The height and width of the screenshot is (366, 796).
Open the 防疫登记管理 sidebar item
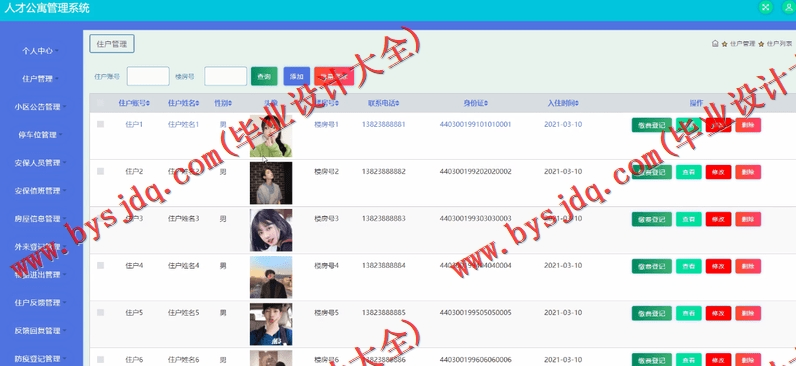[x=40, y=359]
